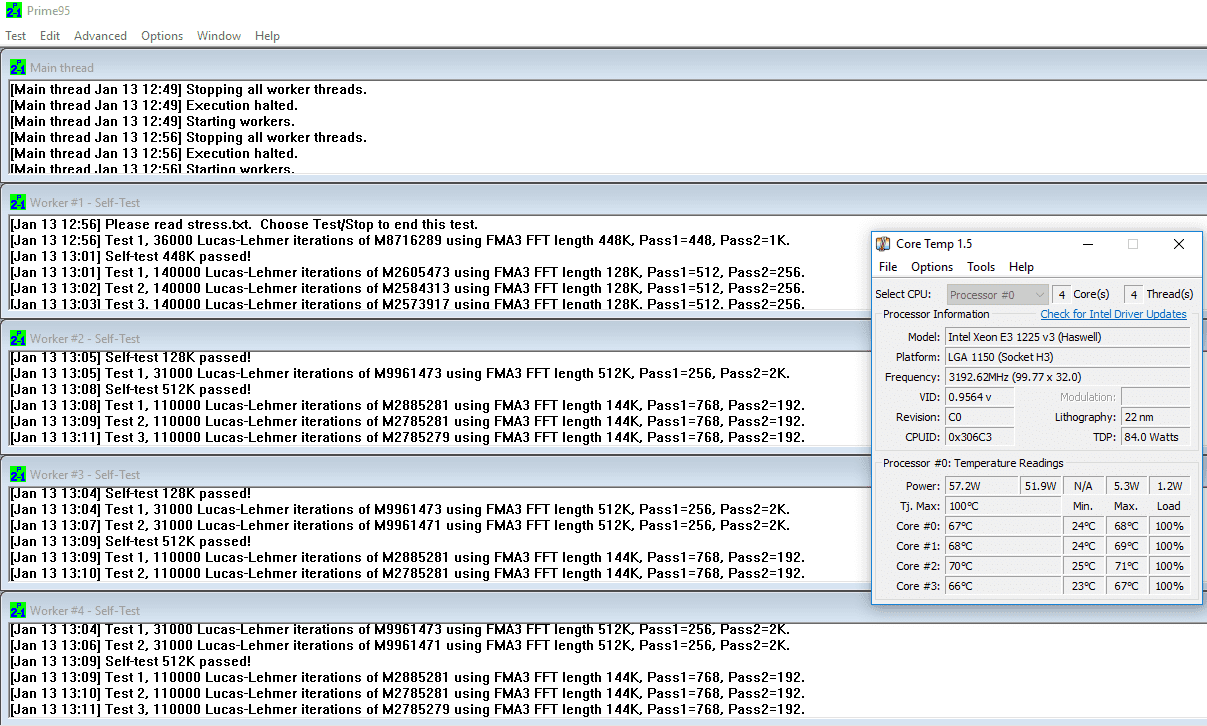Click the Worker #3 window icon
1207x726 pixels.
tap(18, 474)
